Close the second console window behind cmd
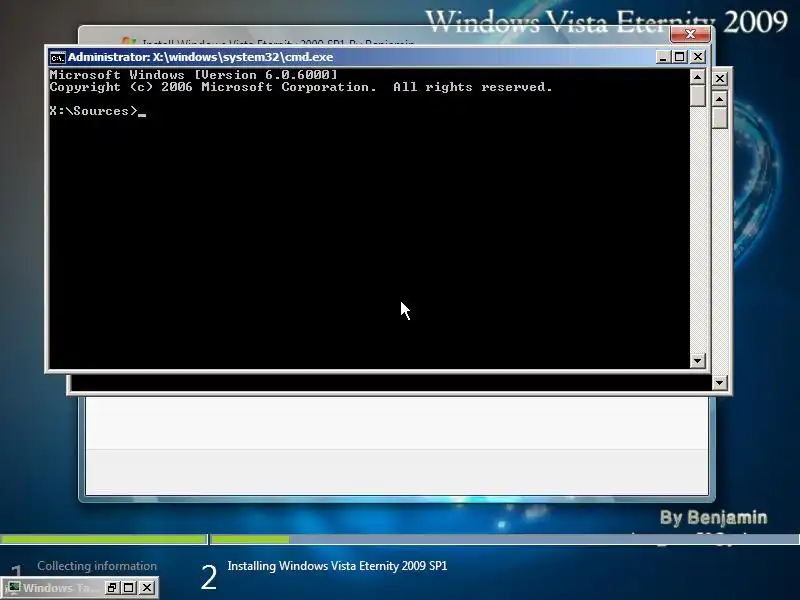 pos(719,79)
